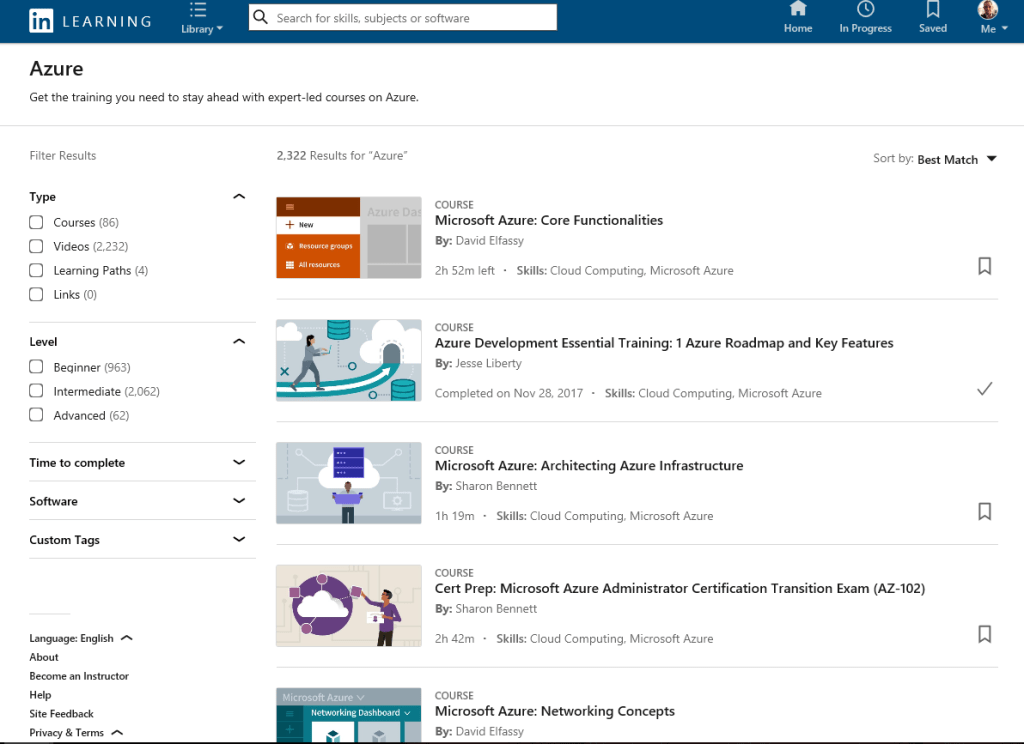Open Microsoft Azure: Architecting Azure Infrastructure title
Image resolution: width=1024 pixels, height=744 pixels.
(x=589, y=466)
